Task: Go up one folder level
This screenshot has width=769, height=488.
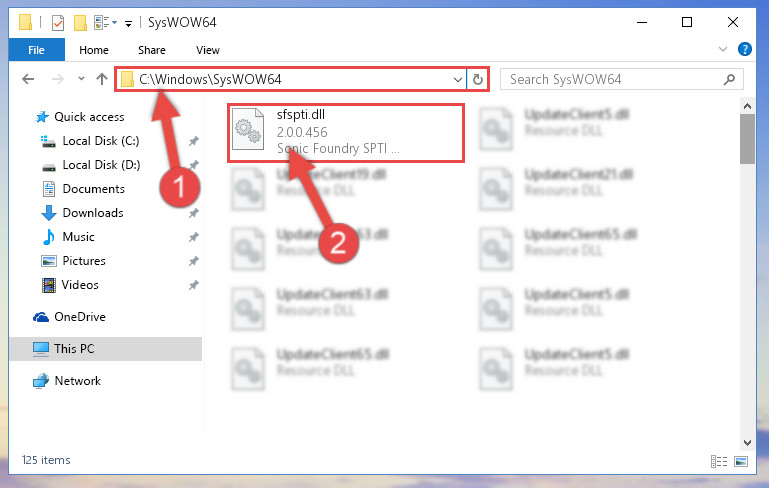Action: pos(102,79)
